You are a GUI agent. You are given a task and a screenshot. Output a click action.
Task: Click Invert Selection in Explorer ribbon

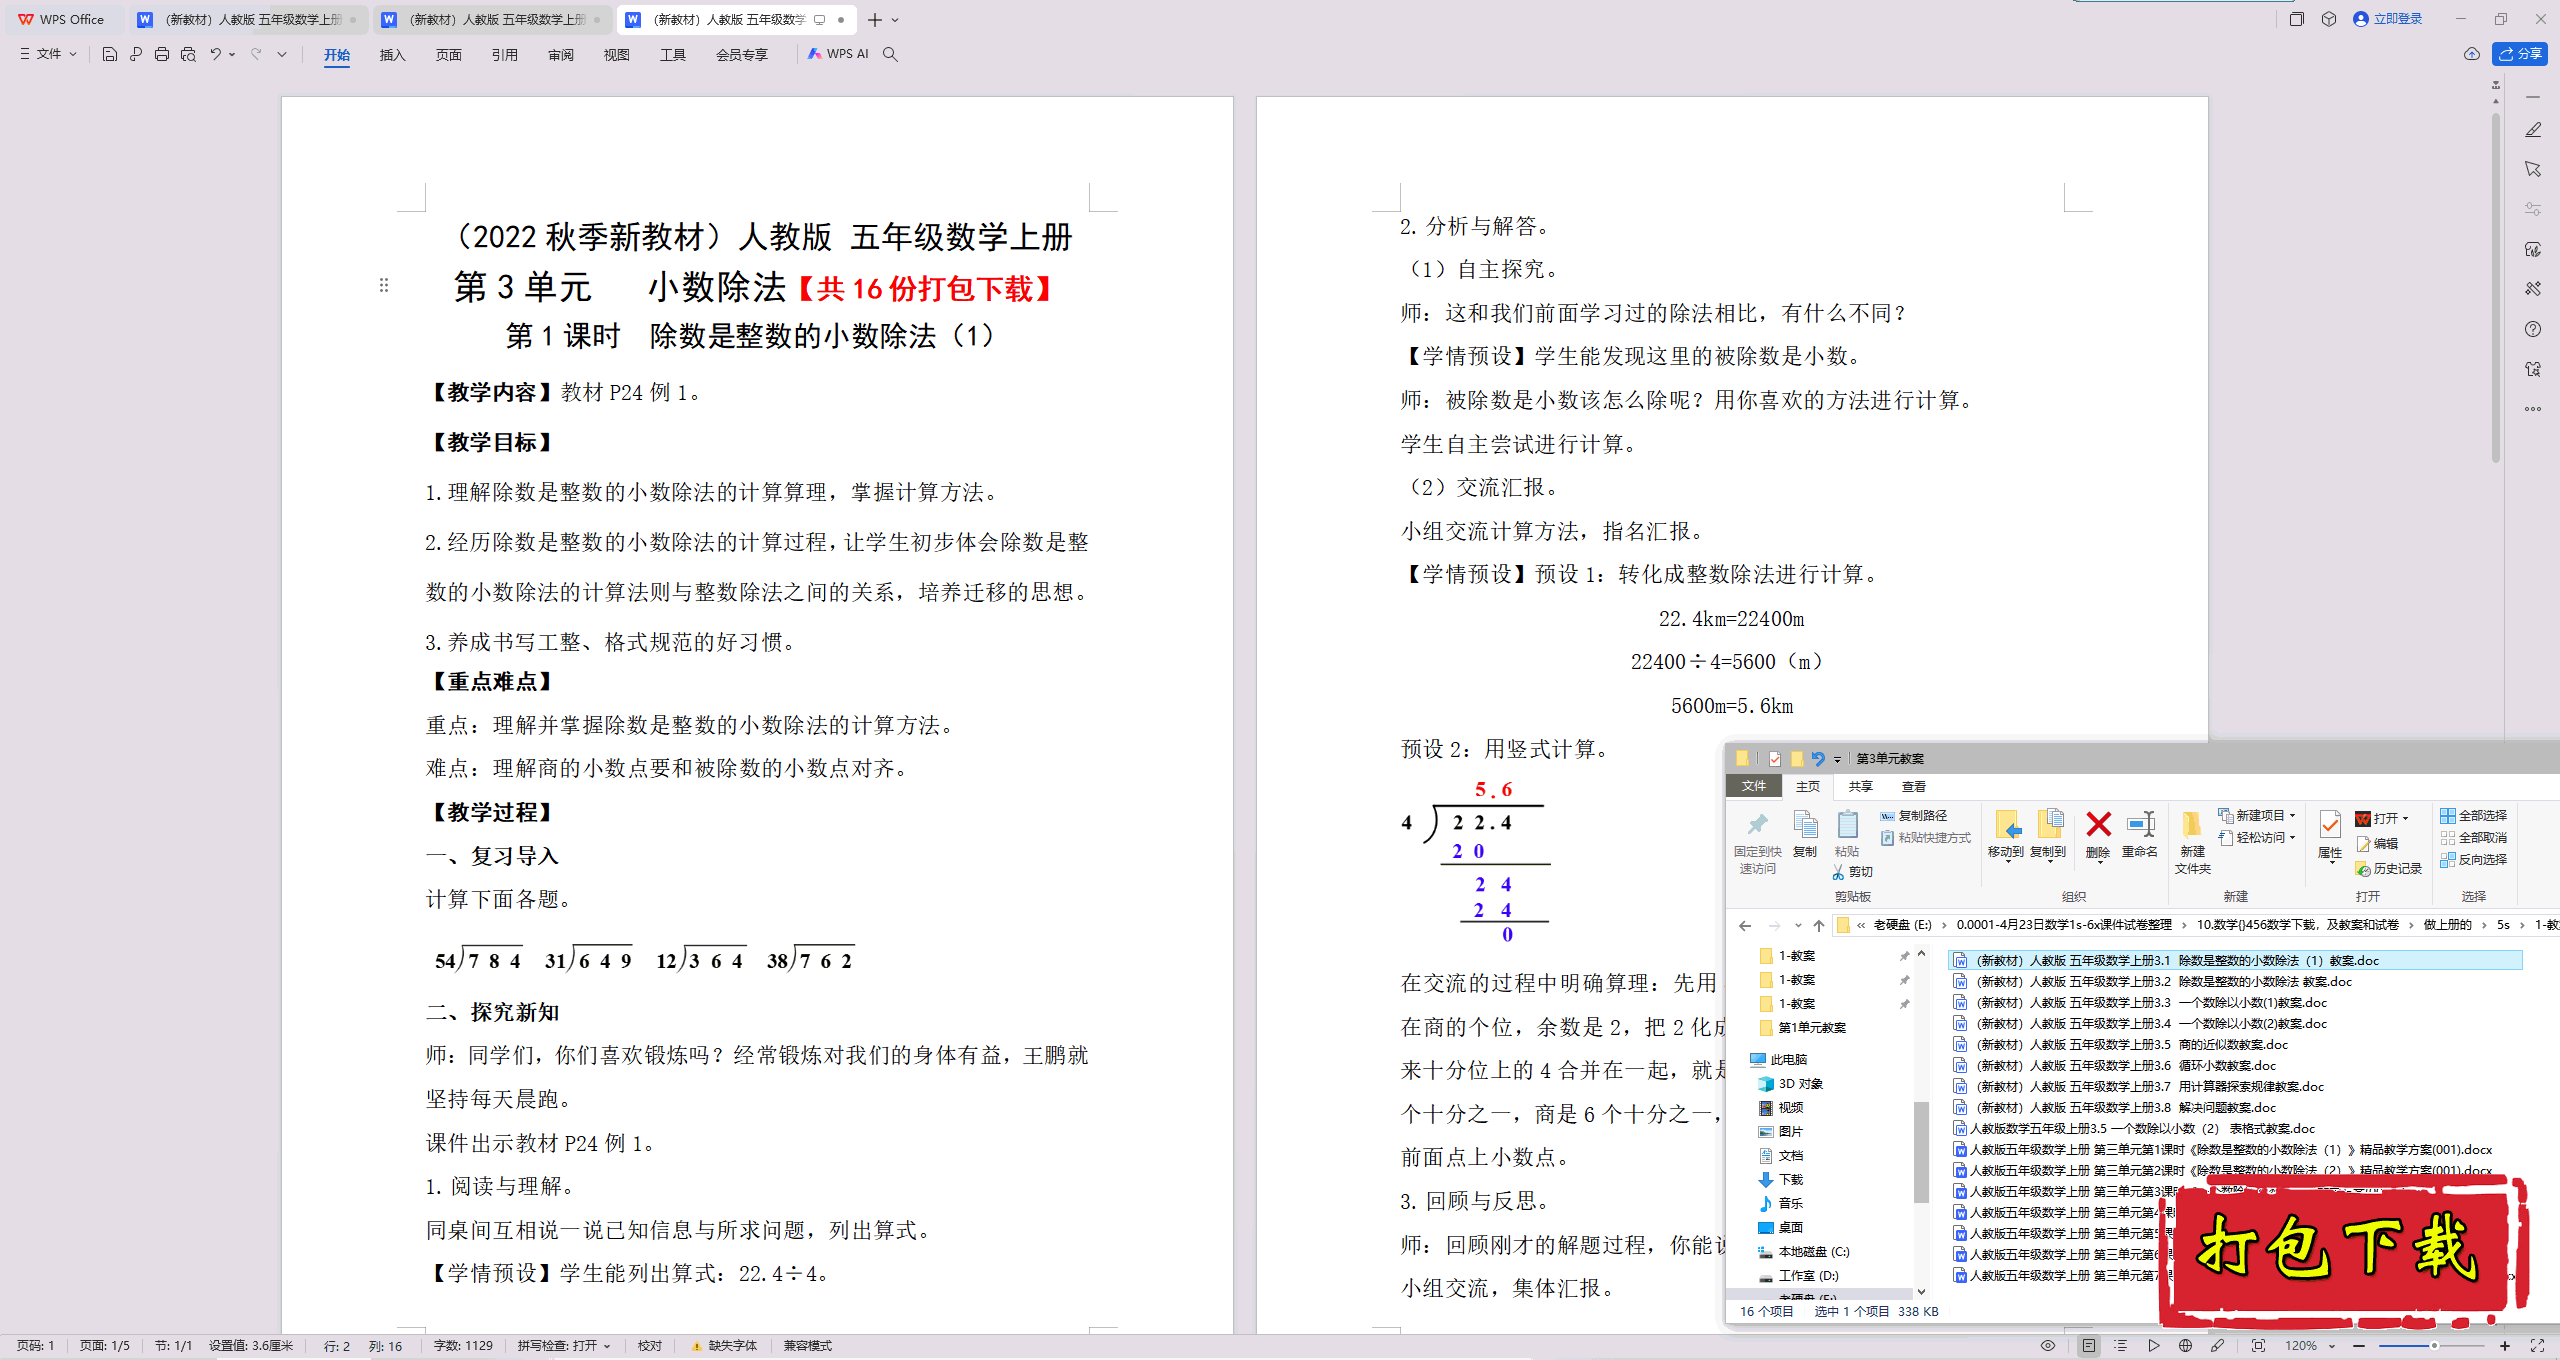pos(2474,860)
